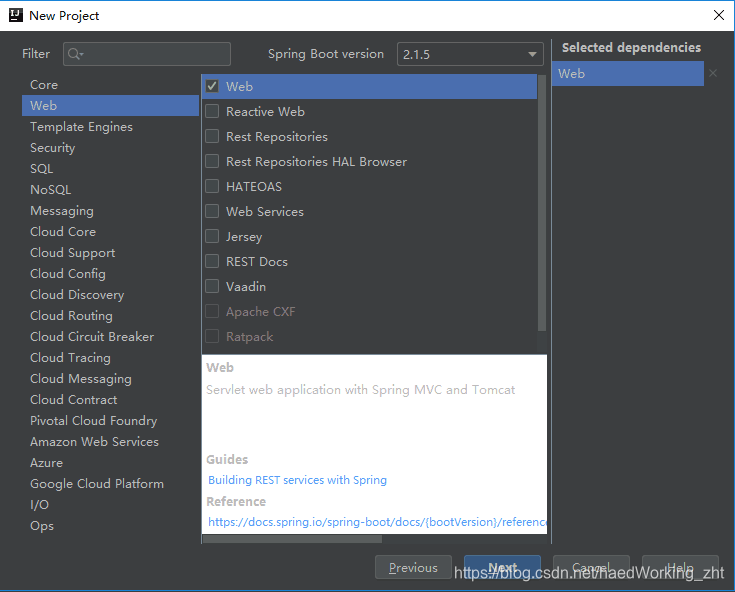Check the Vaadin dependency
The width and height of the screenshot is (735, 592).
[212, 286]
